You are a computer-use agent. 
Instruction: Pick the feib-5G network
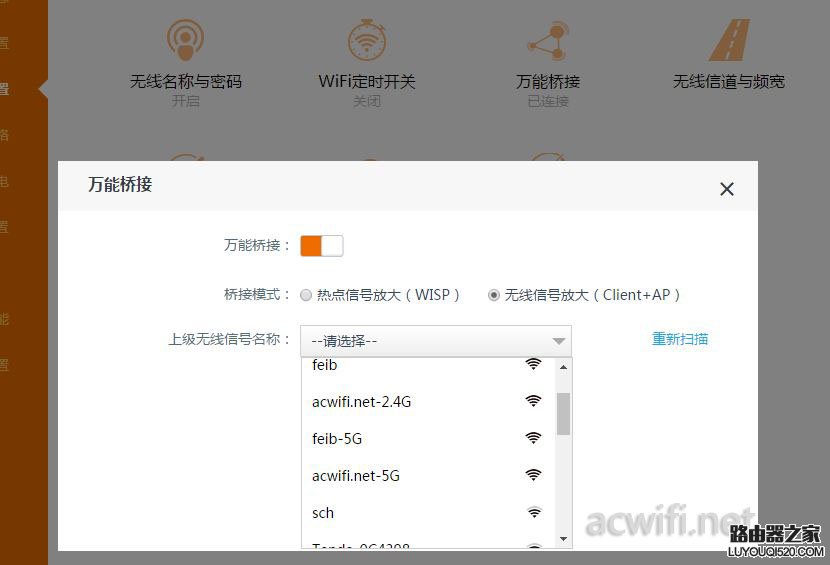click(x=339, y=439)
